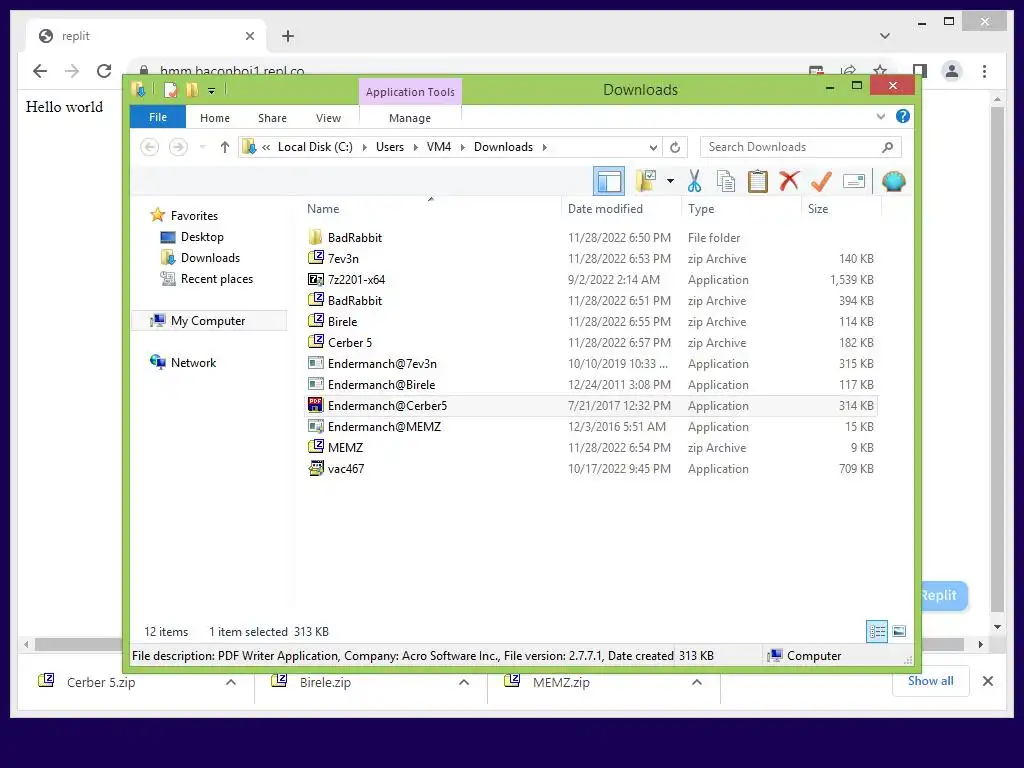
Task: Click the Cut scissors icon
Action: (x=694, y=181)
